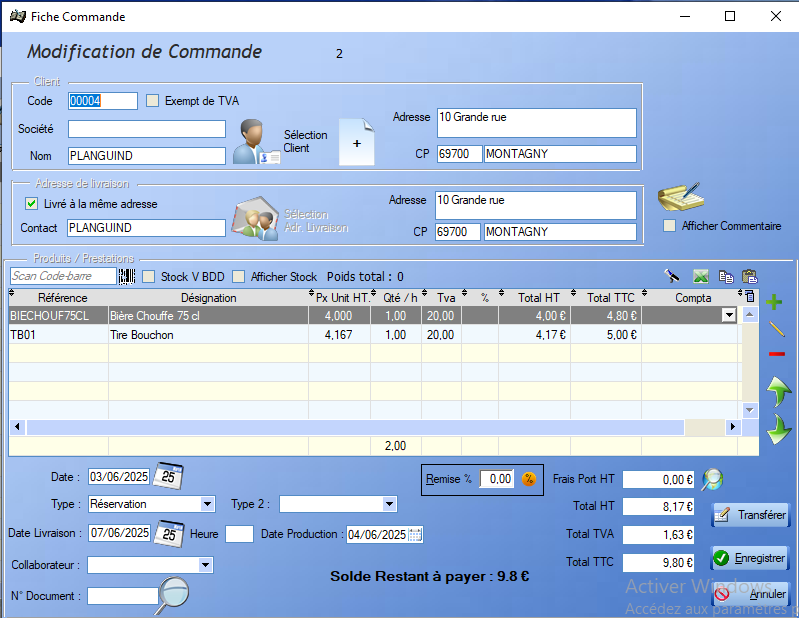799x618 pixels.
Task: Enable Exempt de TVA checkbox
Action: pos(153,100)
